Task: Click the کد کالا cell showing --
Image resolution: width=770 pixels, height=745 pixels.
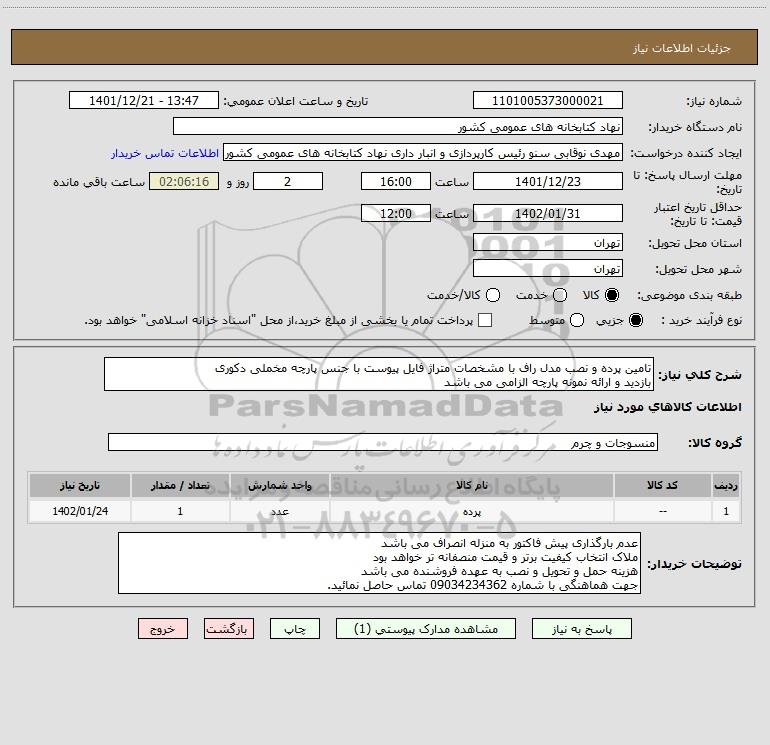Action: pos(662,511)
